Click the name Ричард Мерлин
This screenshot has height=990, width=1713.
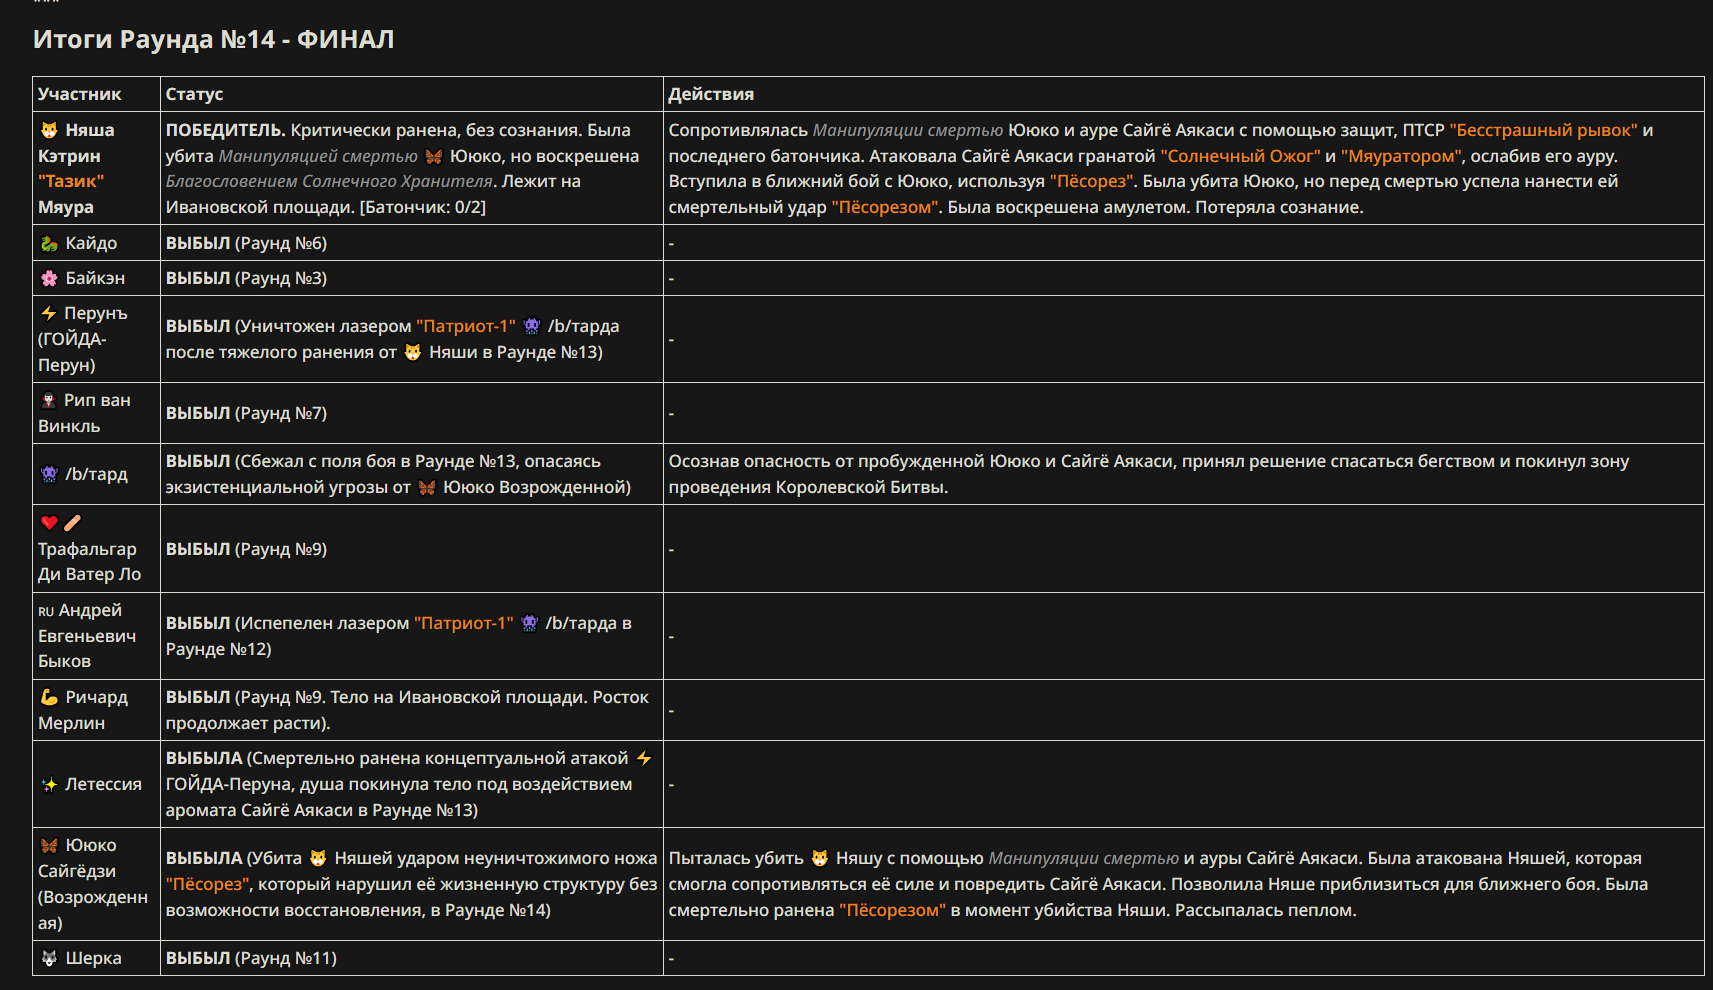click(83, 710)
